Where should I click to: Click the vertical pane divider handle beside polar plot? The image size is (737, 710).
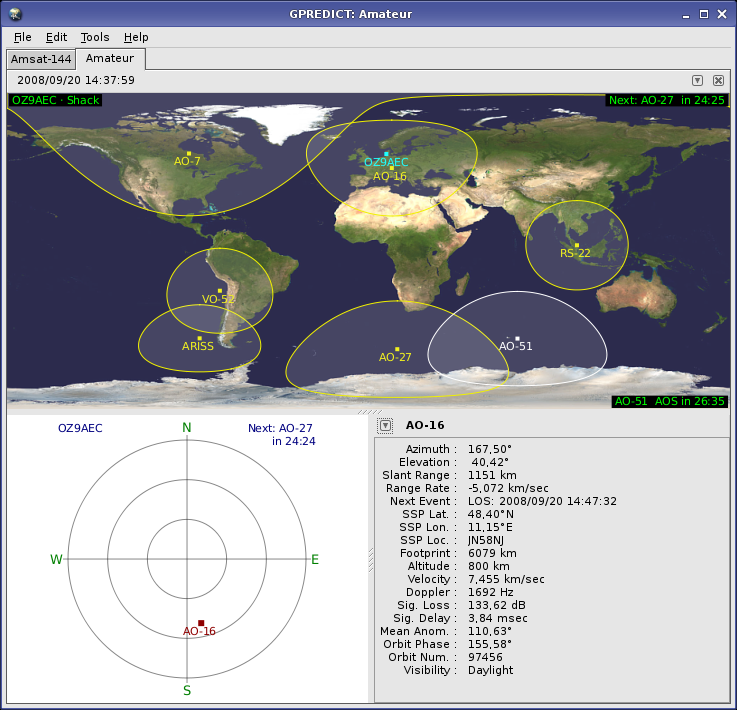pos(371,559)
